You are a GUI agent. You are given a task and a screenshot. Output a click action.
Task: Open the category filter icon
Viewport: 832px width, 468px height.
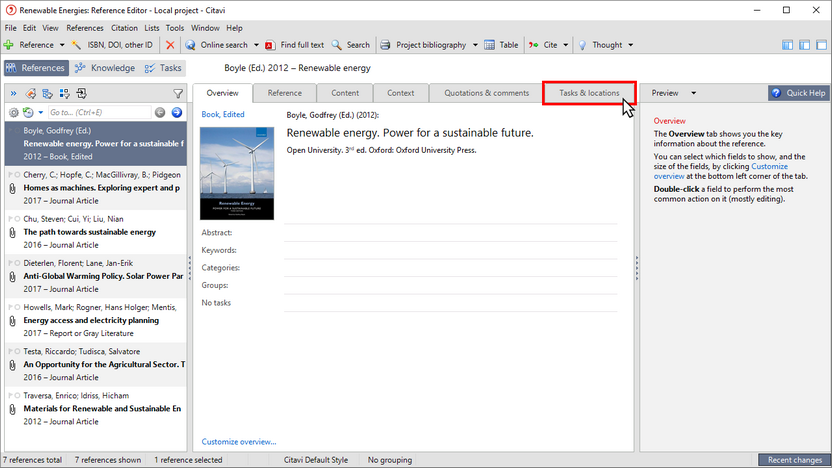[x=48, y=93]
